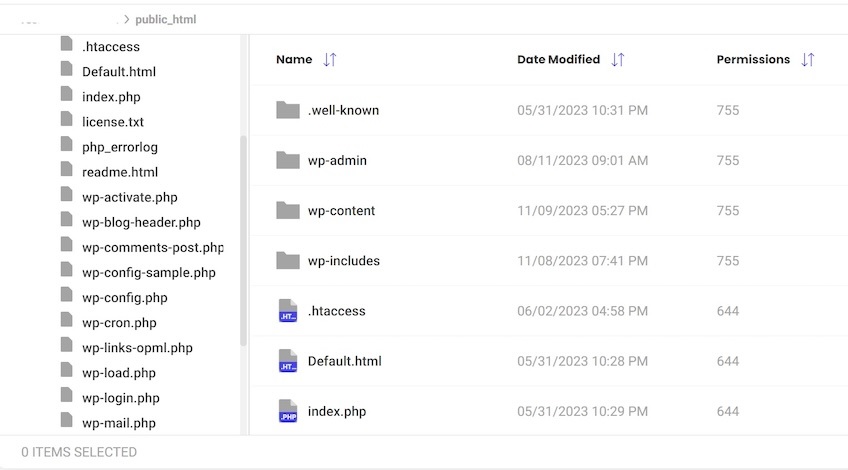Click the wp-content folder name in table

341,210
